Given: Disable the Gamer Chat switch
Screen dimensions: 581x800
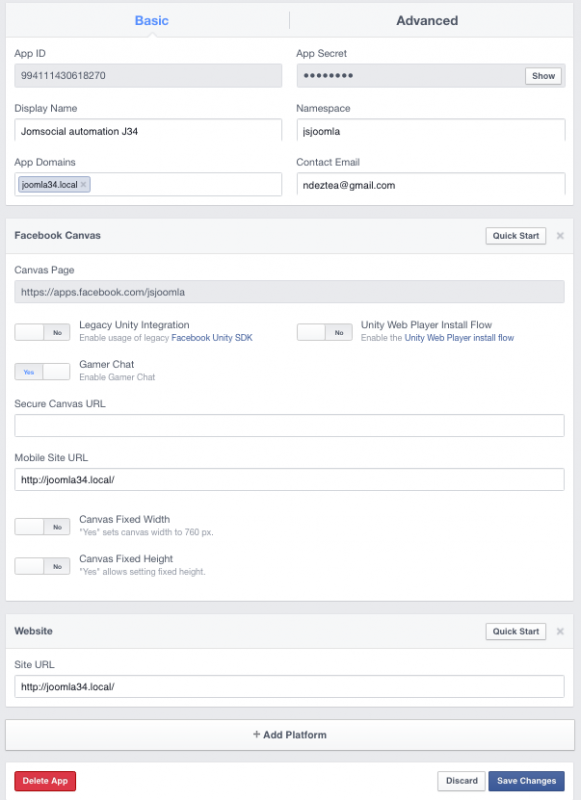Looking at the screenshot, I should point(42,372).
